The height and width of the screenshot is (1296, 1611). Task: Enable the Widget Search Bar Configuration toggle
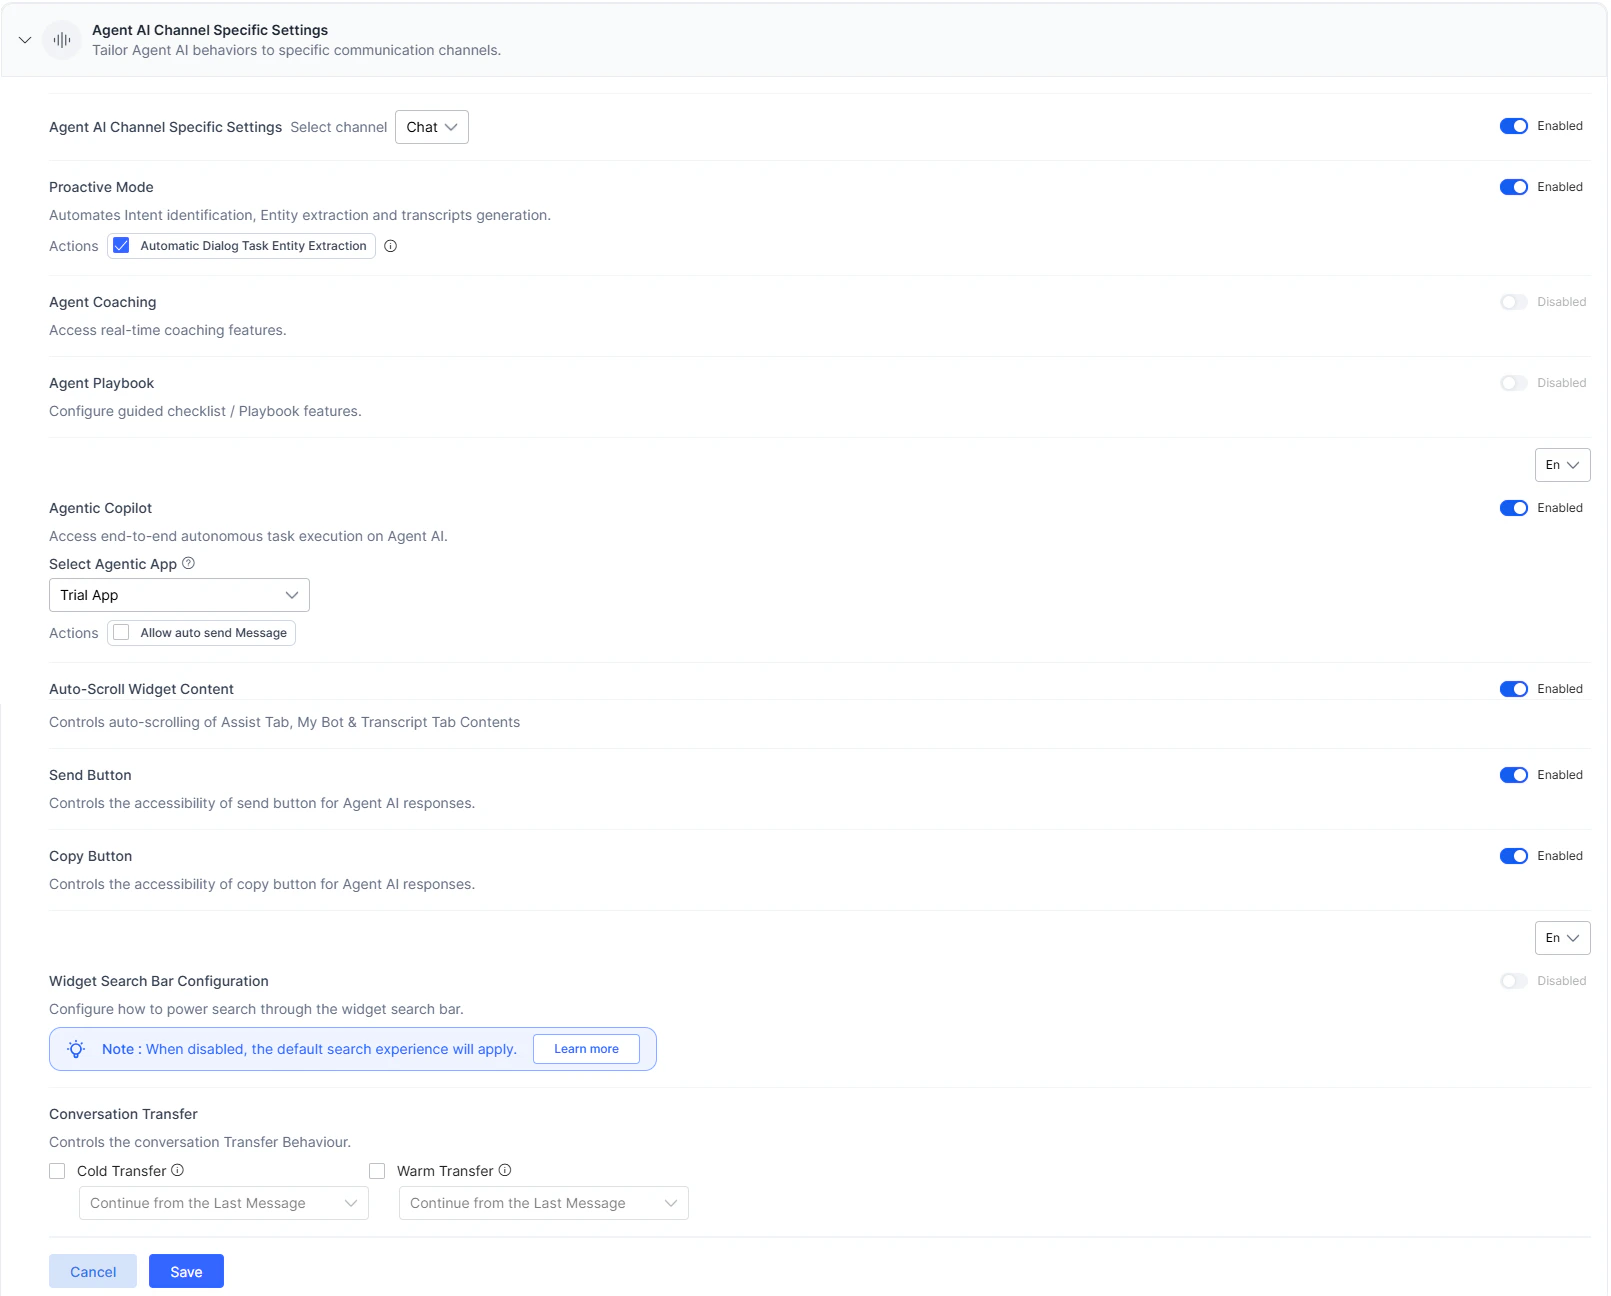coord(1513,981)
